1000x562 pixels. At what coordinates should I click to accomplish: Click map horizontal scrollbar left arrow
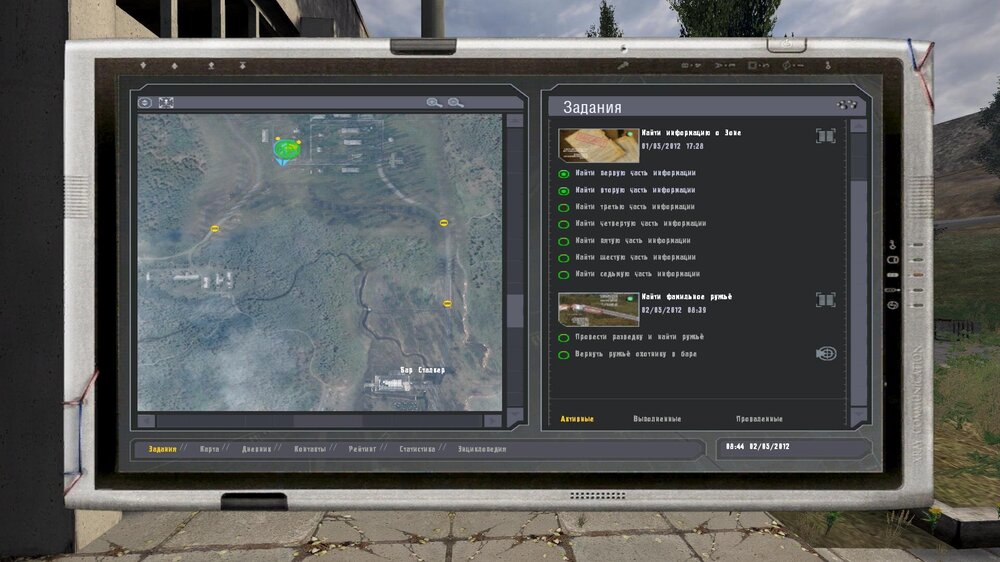tap(147, 420)
